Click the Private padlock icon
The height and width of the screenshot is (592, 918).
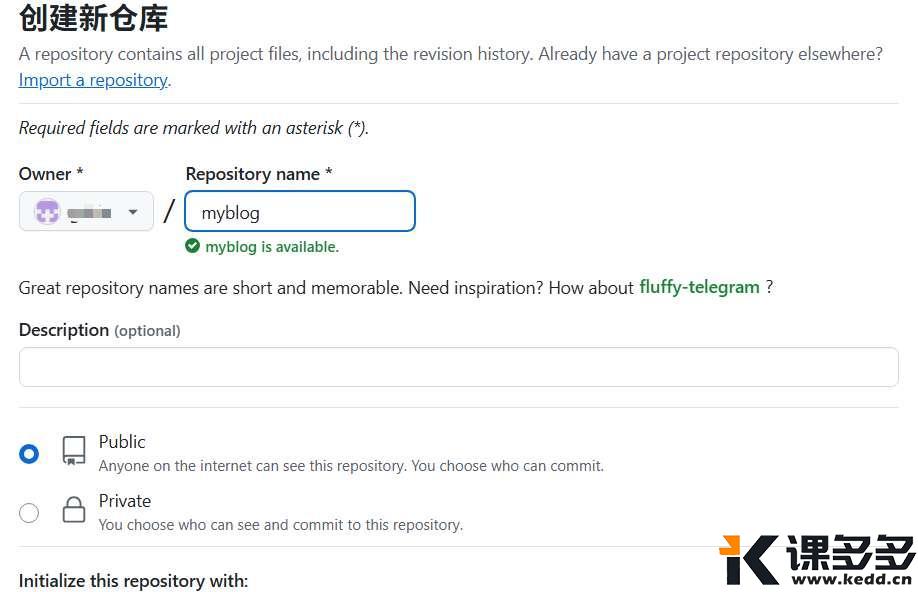click(74, 509)
